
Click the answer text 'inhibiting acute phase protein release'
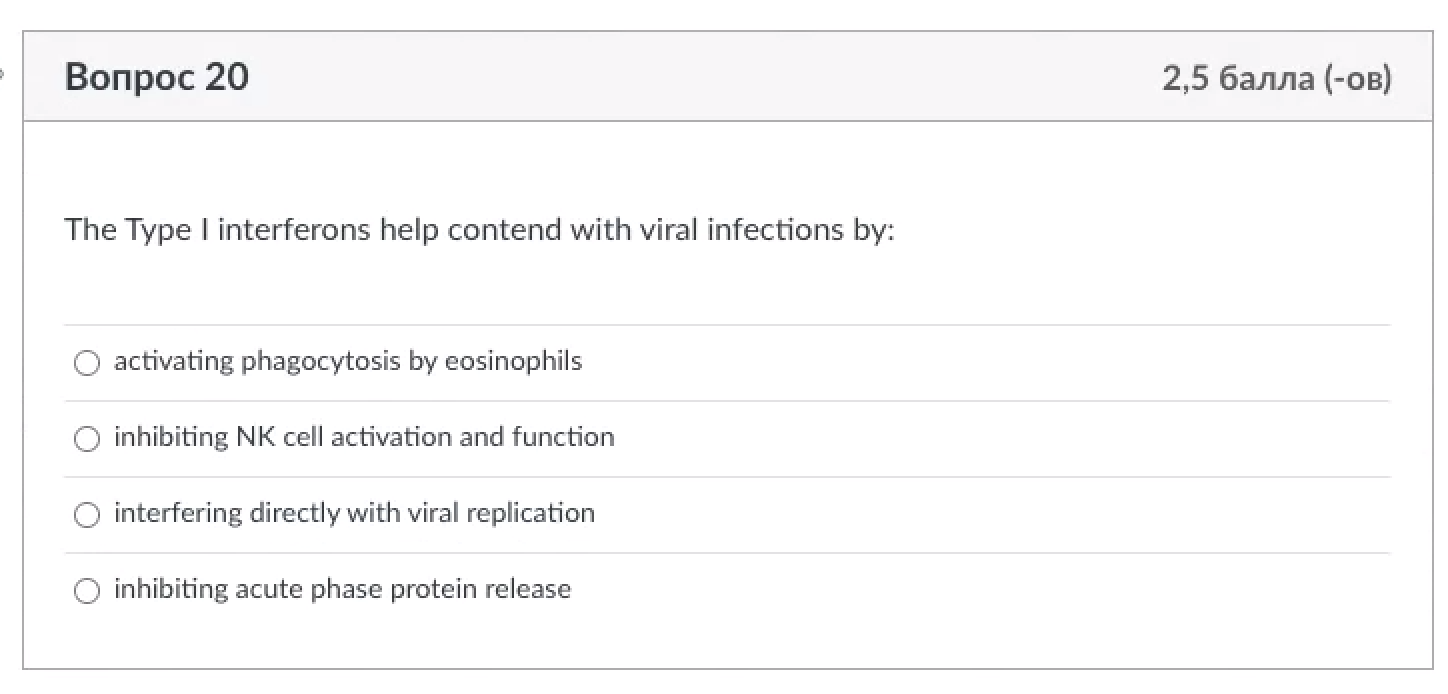(x=342, y=589)
